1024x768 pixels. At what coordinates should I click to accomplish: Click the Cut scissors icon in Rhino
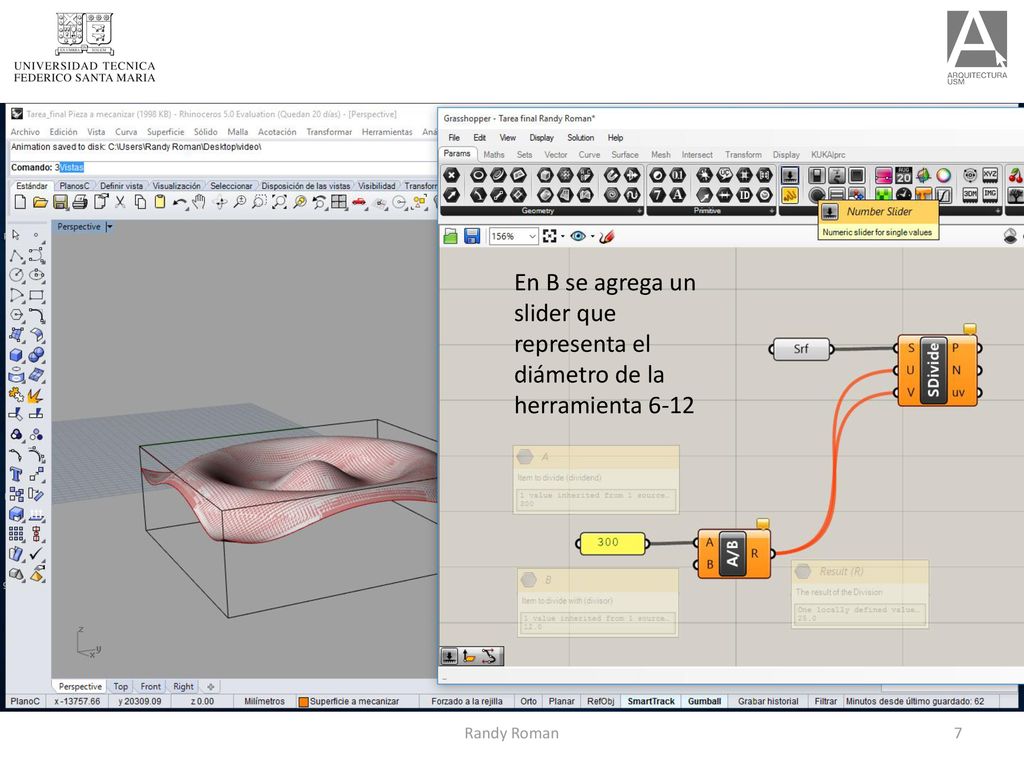(120, 202)
